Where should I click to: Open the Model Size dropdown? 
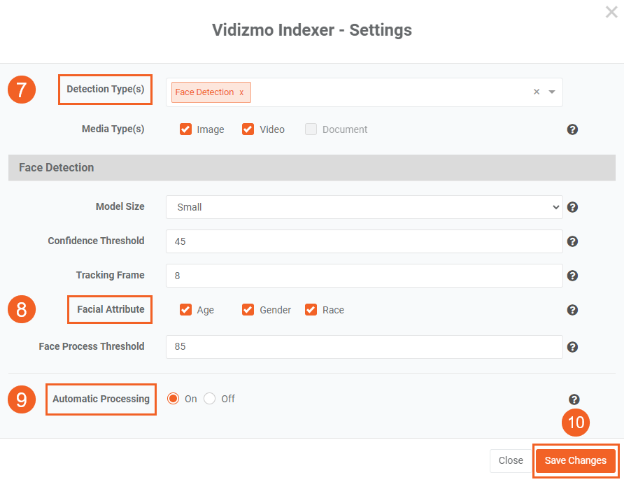pos(364,207)
